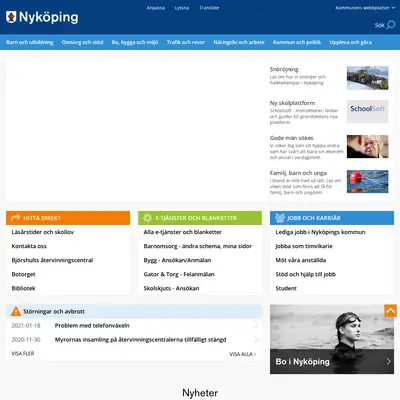Click the 2020-11-30 date entry
Image resolution: width=400 pixels, height=400 pixels.
click(x=26, y=339)
